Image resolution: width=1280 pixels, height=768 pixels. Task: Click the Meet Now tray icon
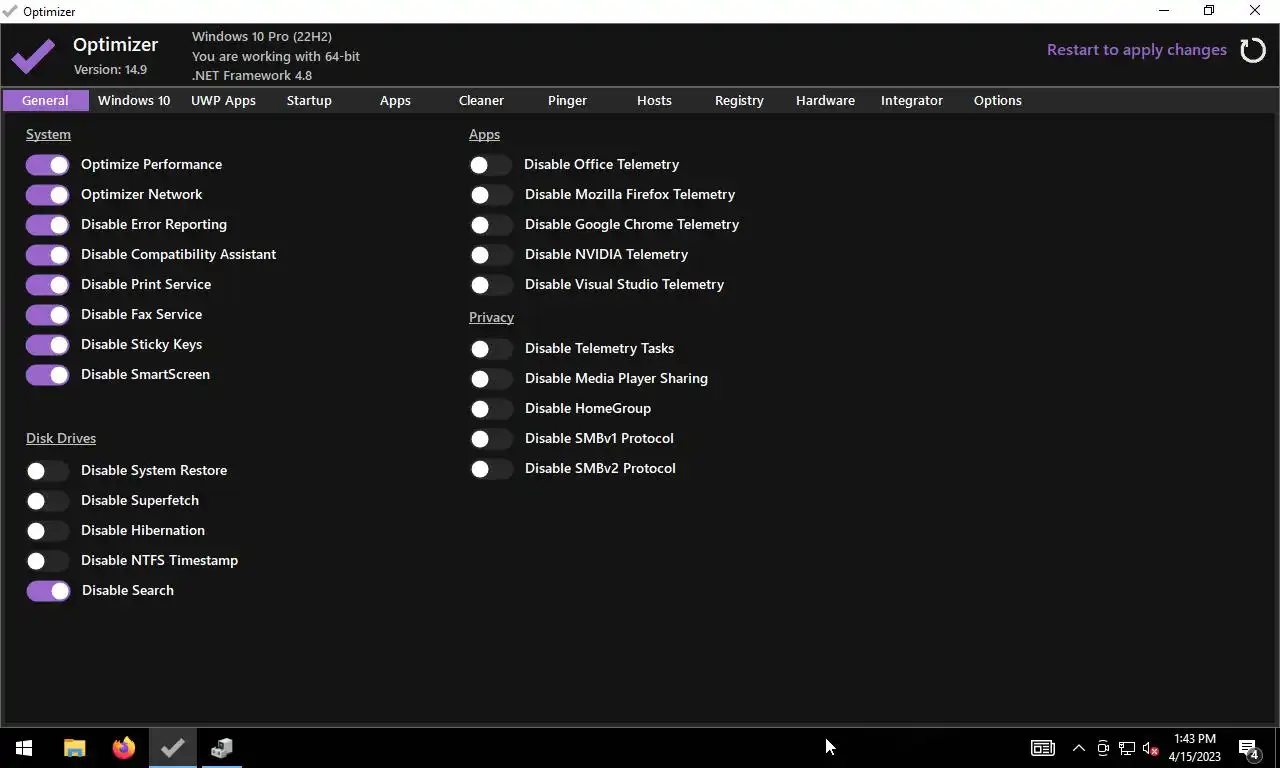coord(1103,748)
